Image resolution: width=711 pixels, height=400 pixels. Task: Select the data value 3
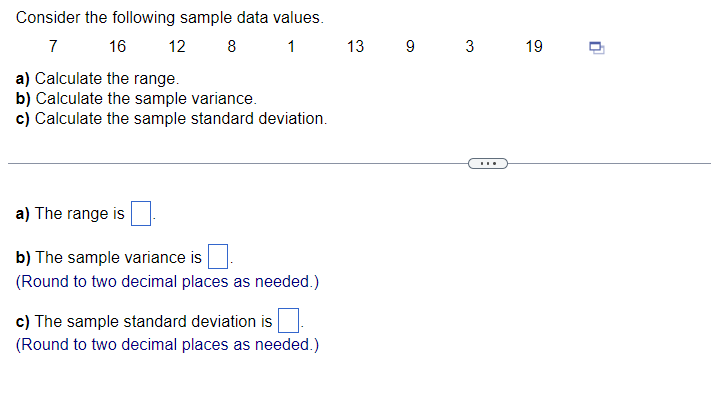pyautogui.click(x=469, y=46)
